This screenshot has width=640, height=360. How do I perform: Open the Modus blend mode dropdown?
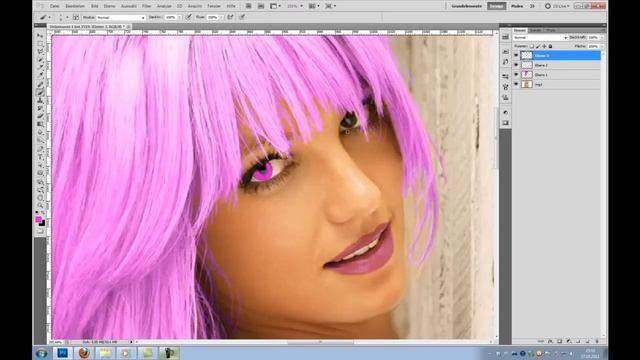[121, 18]
